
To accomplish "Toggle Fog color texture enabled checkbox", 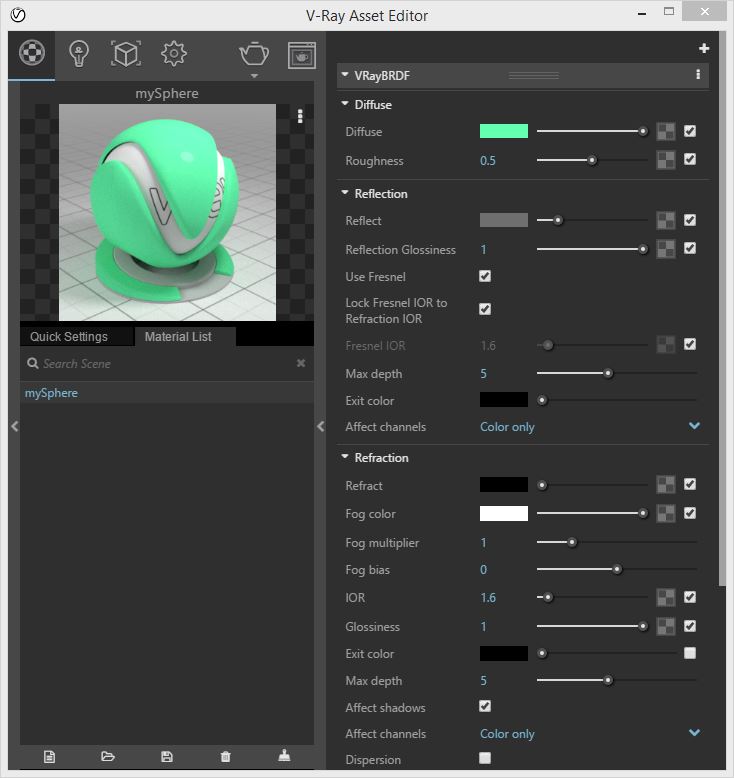I will coord(690,513).
